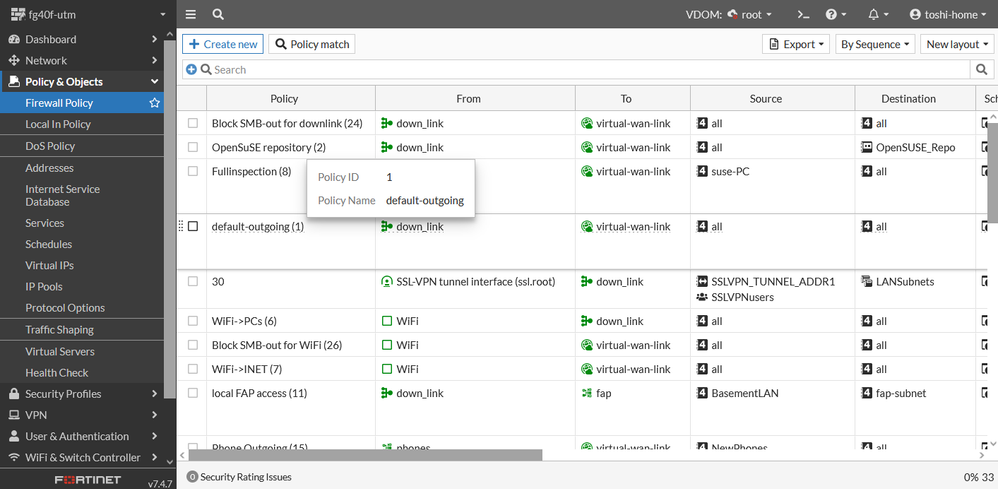This screenshot has width=998, height=489.
Task: Click the hamburger menu icon in top bar
Action: pyautogui.click(x=191, y=15)
